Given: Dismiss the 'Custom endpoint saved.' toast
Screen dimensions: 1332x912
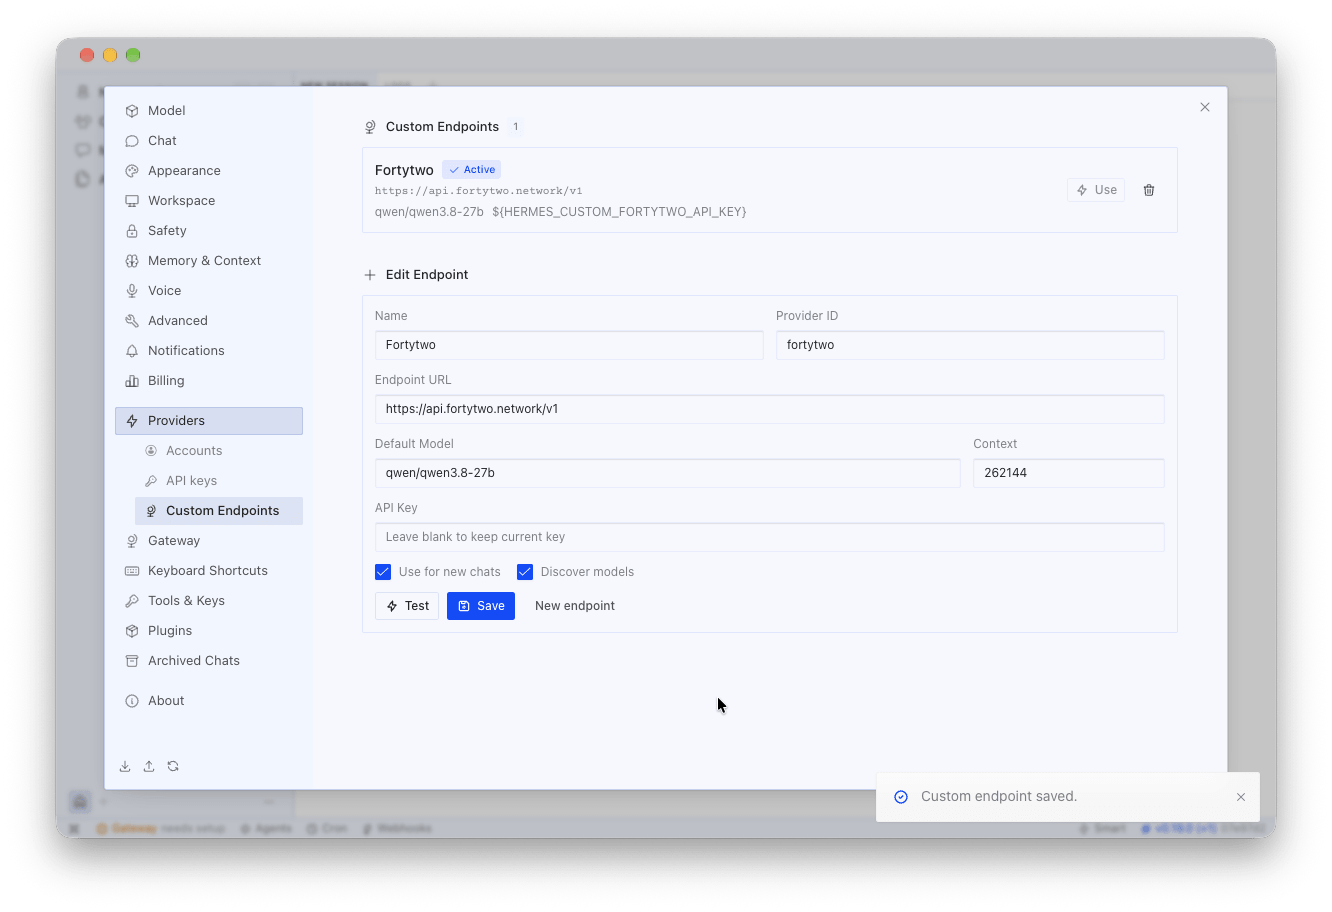Looking at the screenshot, I should (1241, 797).
